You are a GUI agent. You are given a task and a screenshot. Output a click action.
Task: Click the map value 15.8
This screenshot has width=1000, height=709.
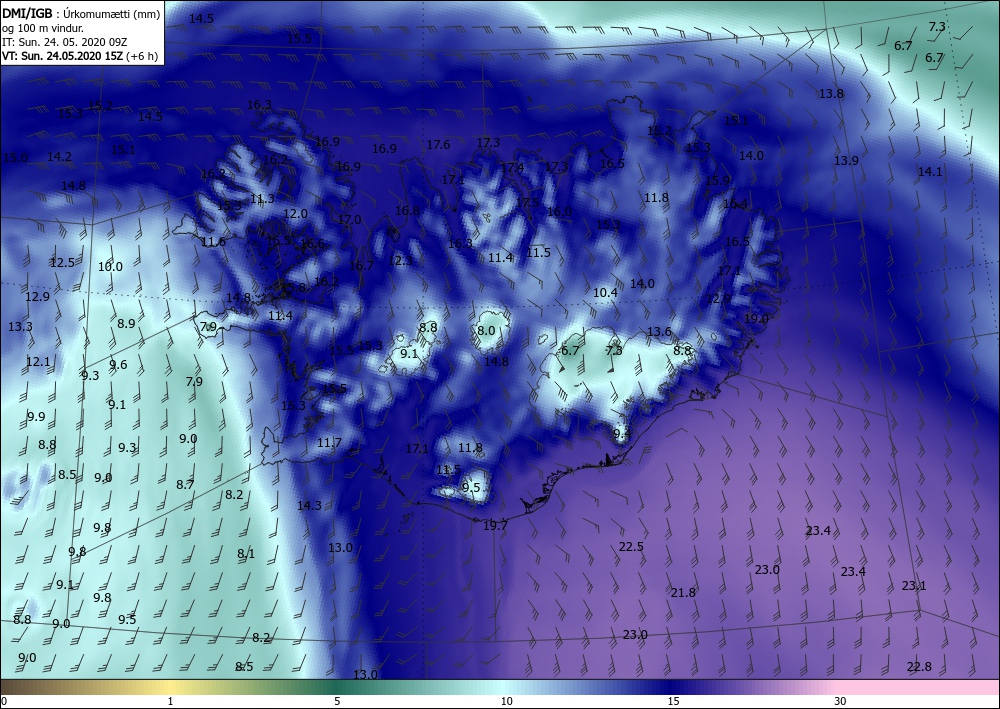(293, 288)
